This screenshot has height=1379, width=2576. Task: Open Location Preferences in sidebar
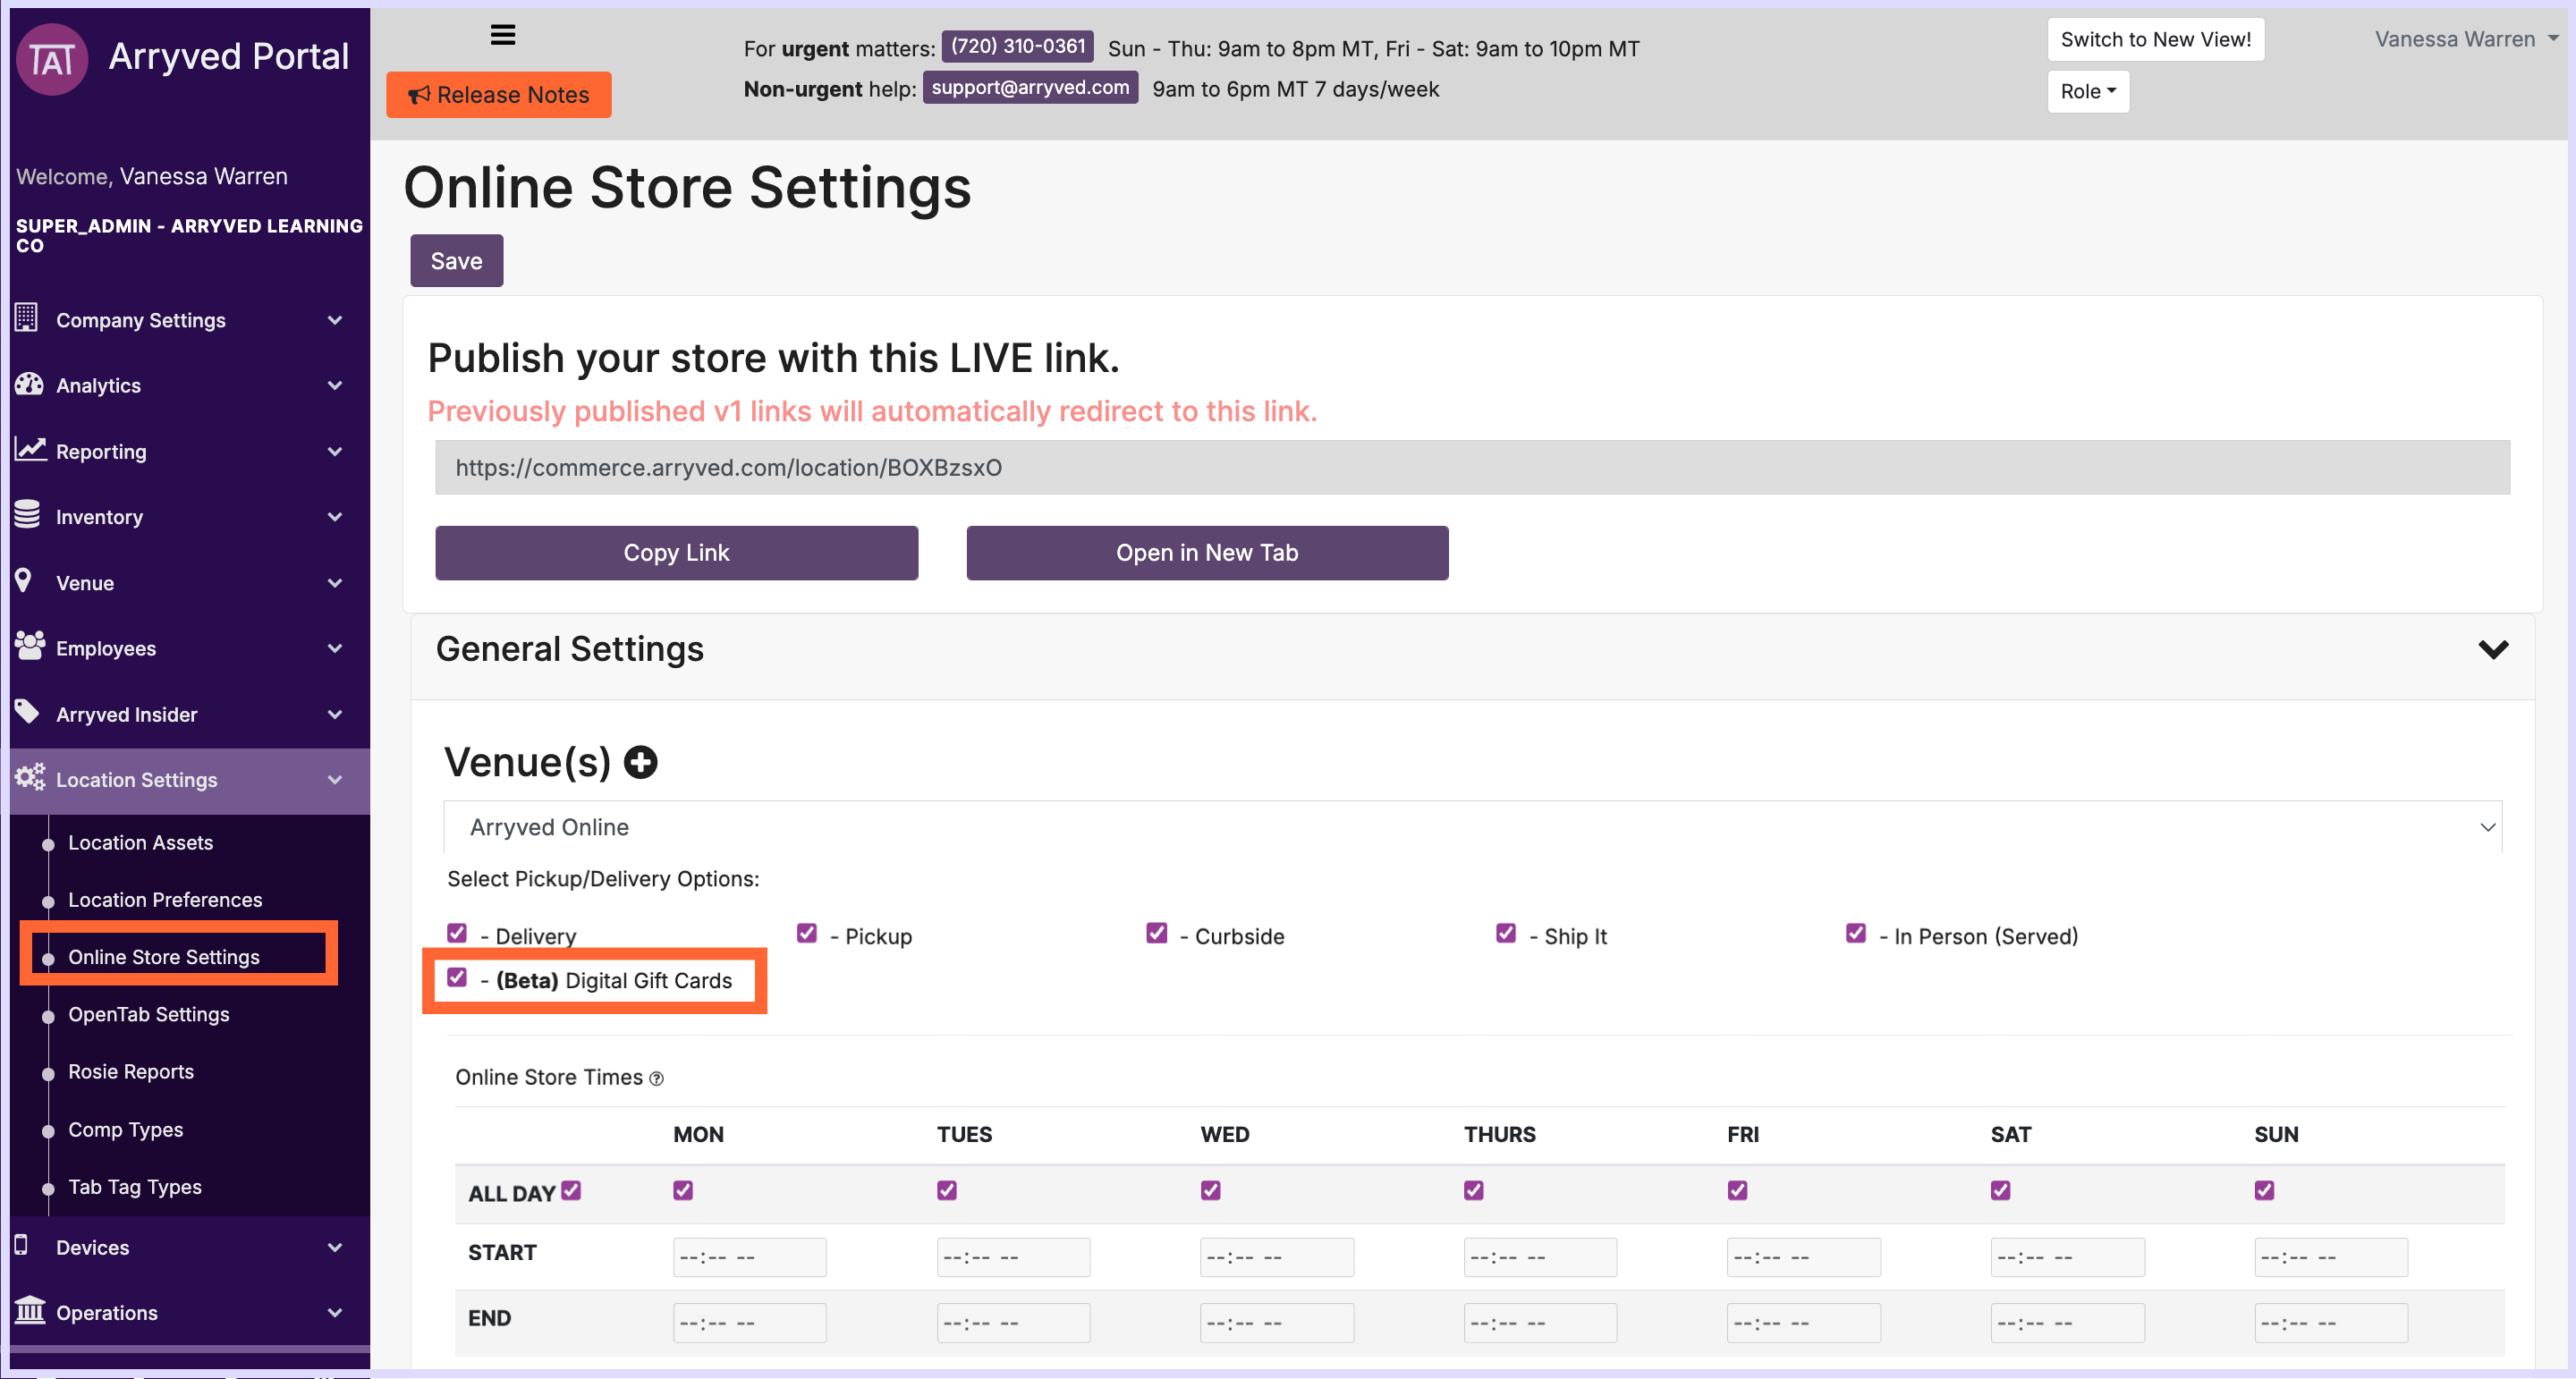pos(165,900)
